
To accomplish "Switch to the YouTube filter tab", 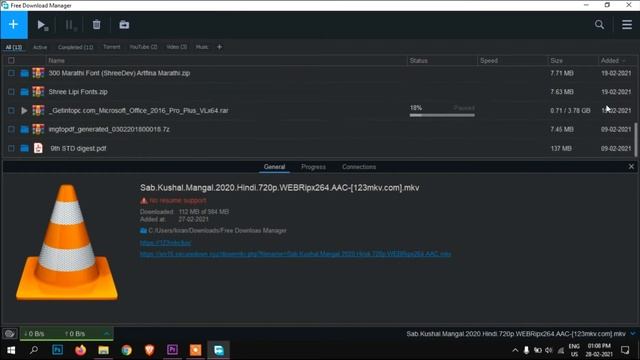I will point(143,47).
